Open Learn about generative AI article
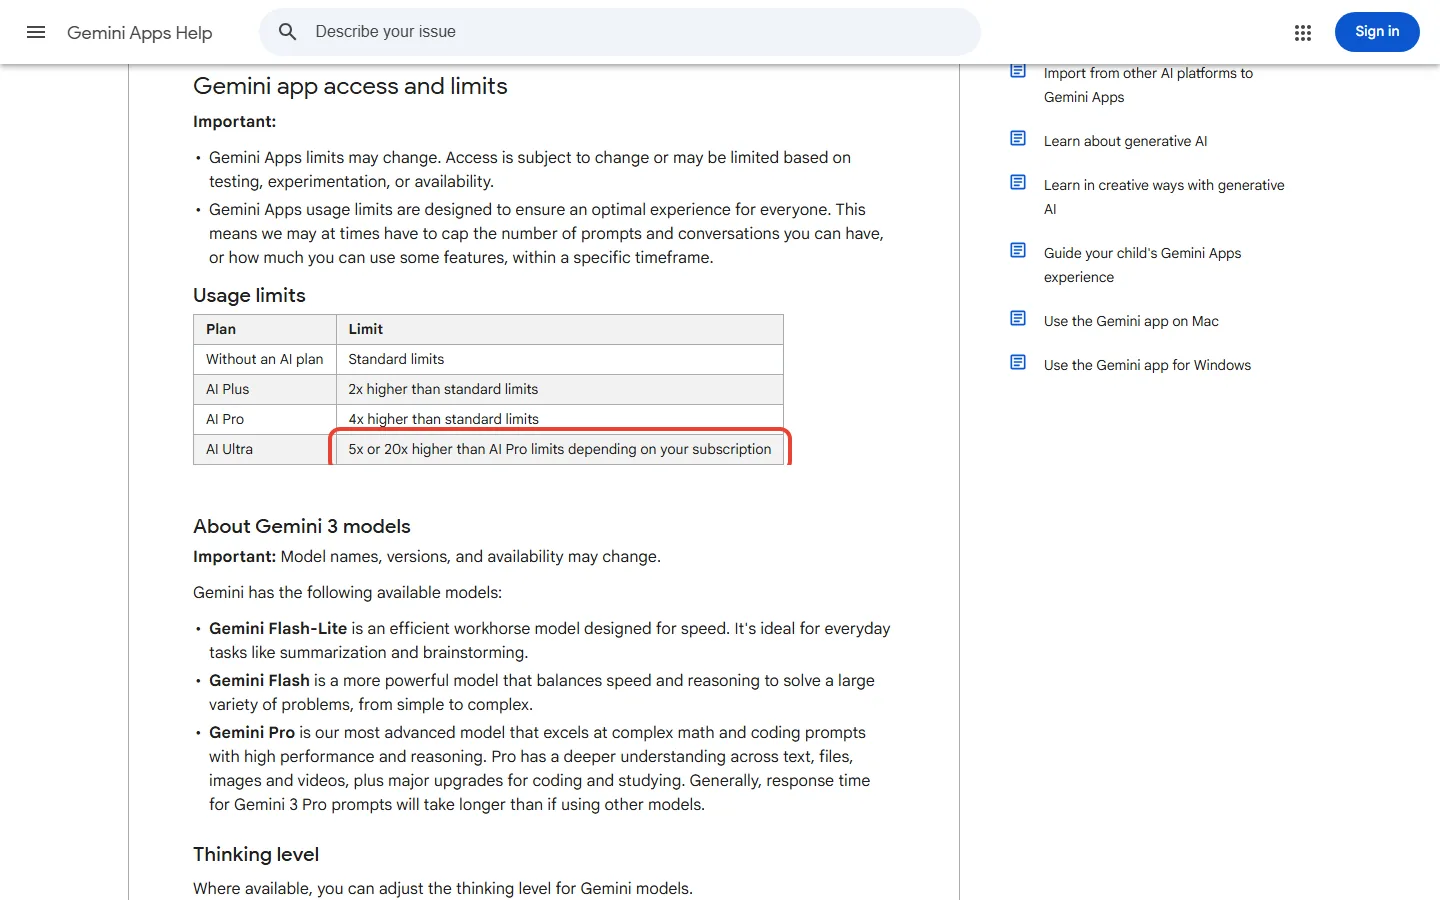Viewport: 1440px width, 900px height. [x=1125, y=141]
